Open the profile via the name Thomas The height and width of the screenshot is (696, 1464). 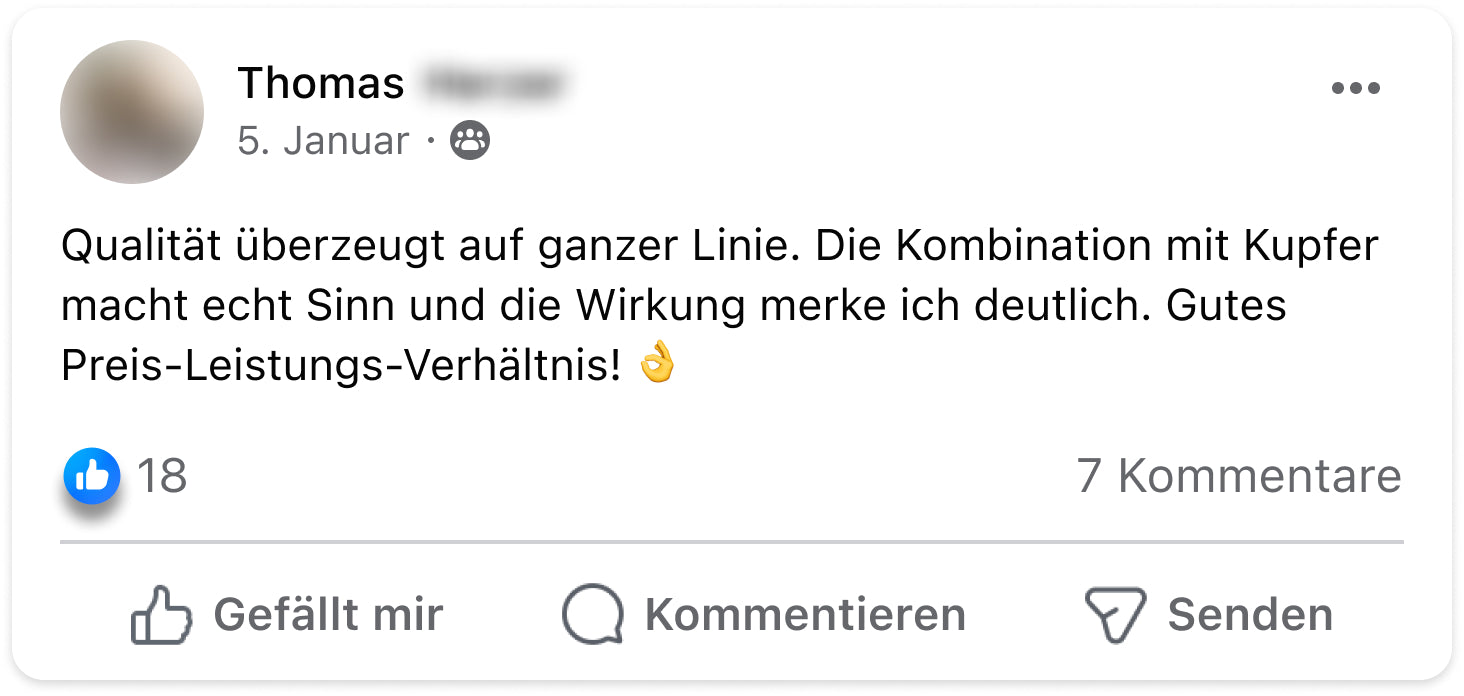(321, 84)
